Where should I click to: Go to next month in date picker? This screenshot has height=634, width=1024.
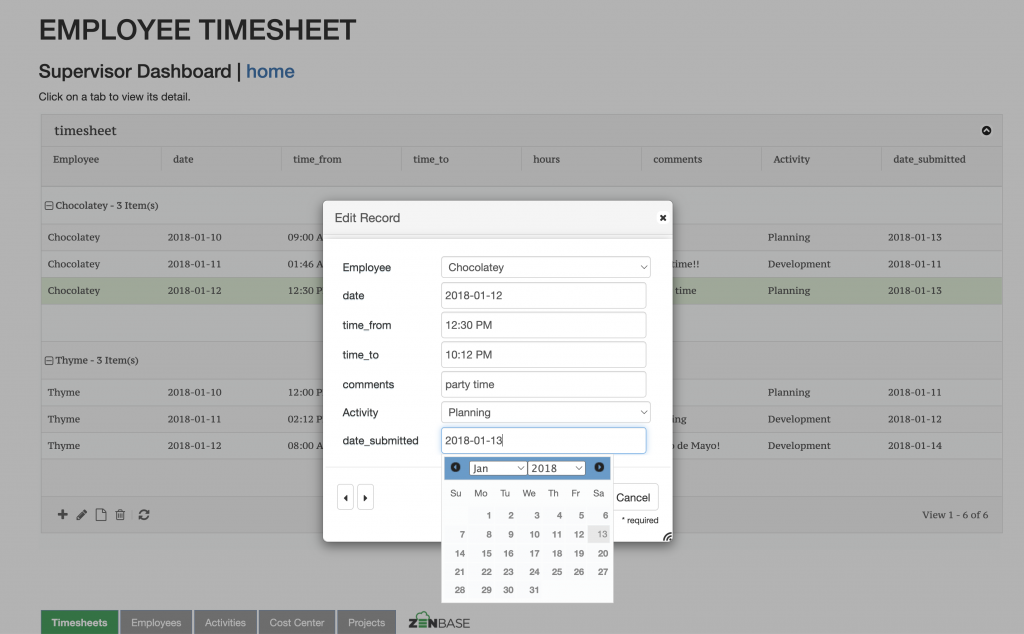point(598,467)
